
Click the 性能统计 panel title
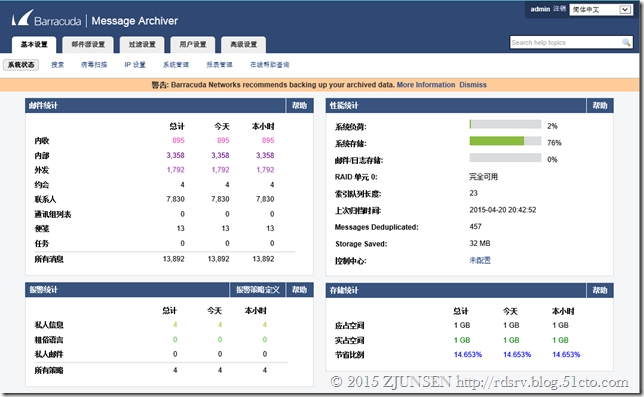(344, 106)
